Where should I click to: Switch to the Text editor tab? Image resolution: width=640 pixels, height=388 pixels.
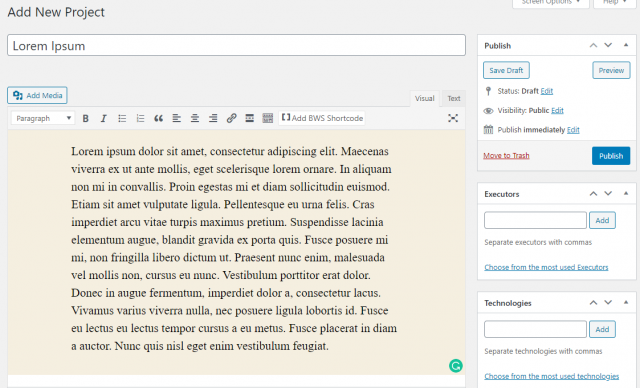pyautogui.click(x=453, y=98)
